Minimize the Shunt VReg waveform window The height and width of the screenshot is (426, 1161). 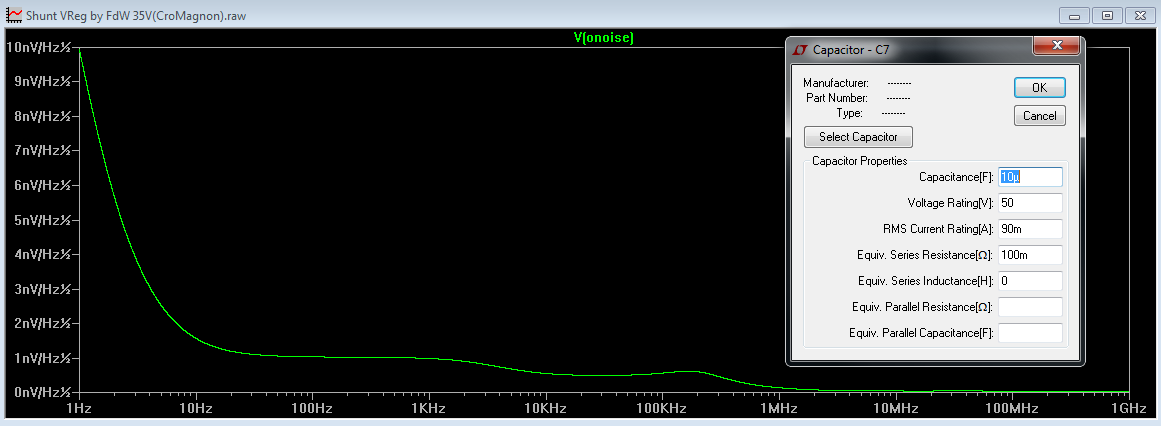pos(1074,15)
